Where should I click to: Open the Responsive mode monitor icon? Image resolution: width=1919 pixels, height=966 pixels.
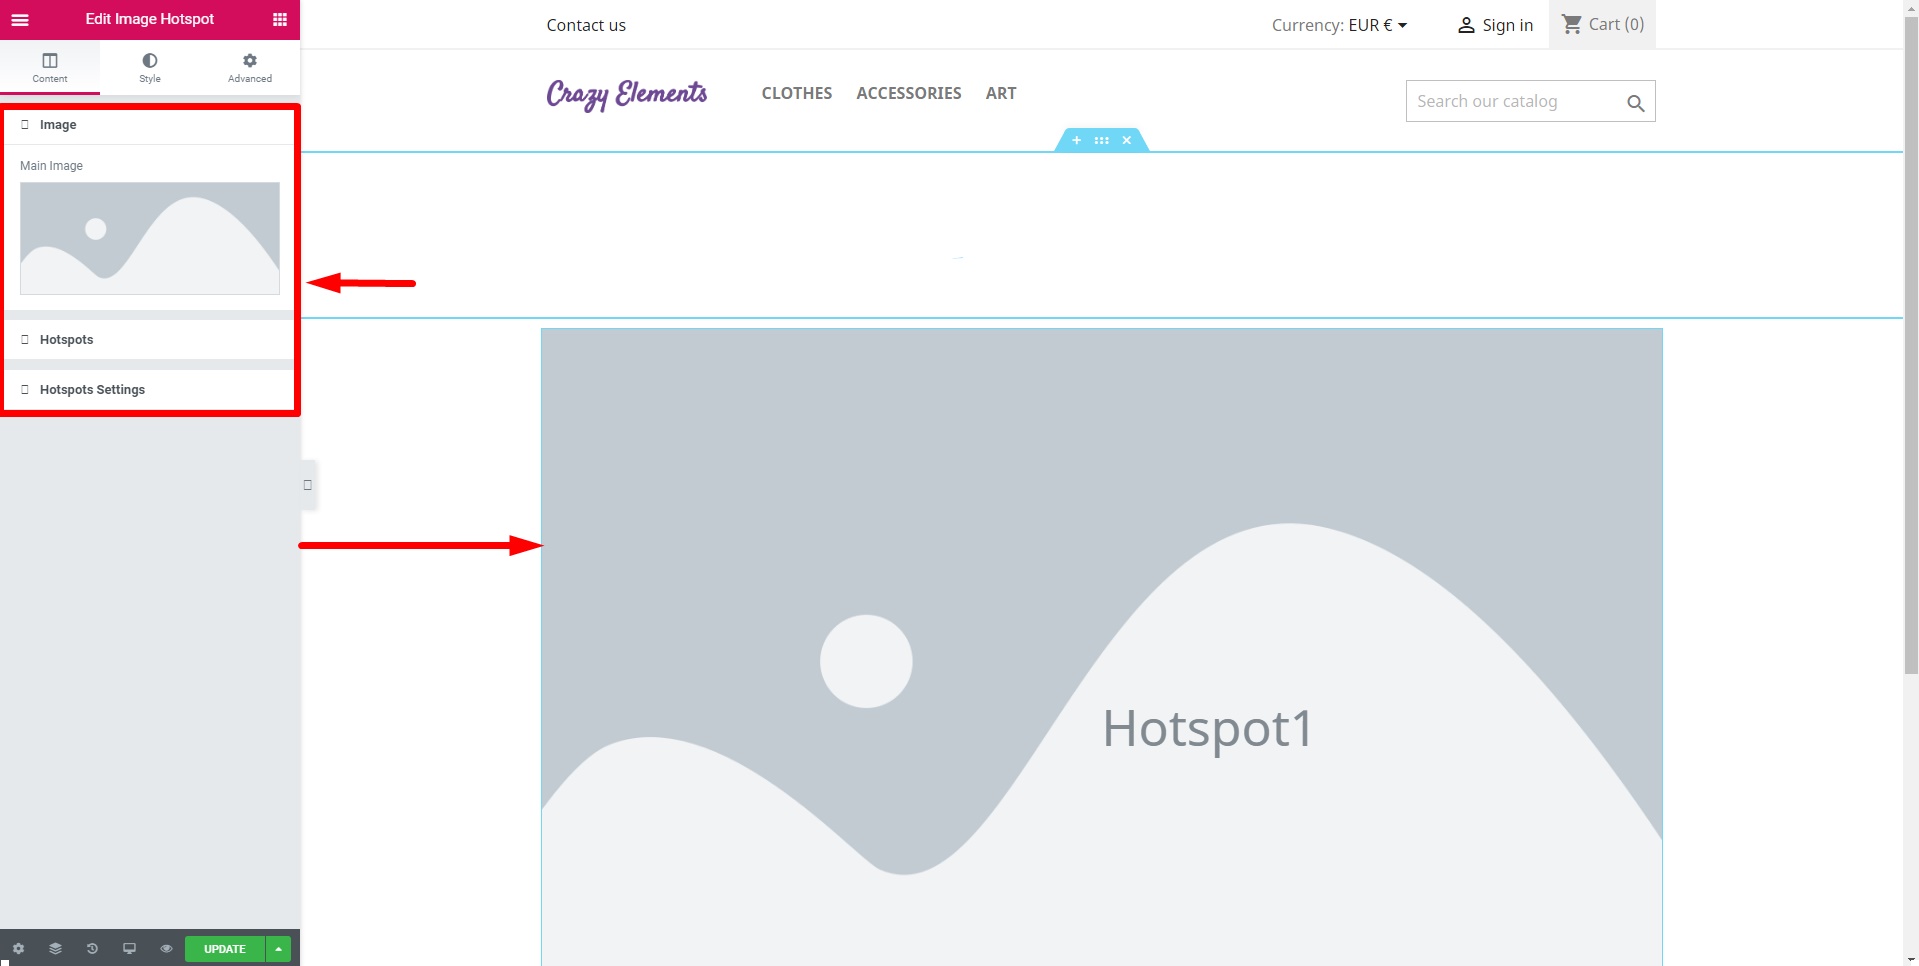[129, 948]
